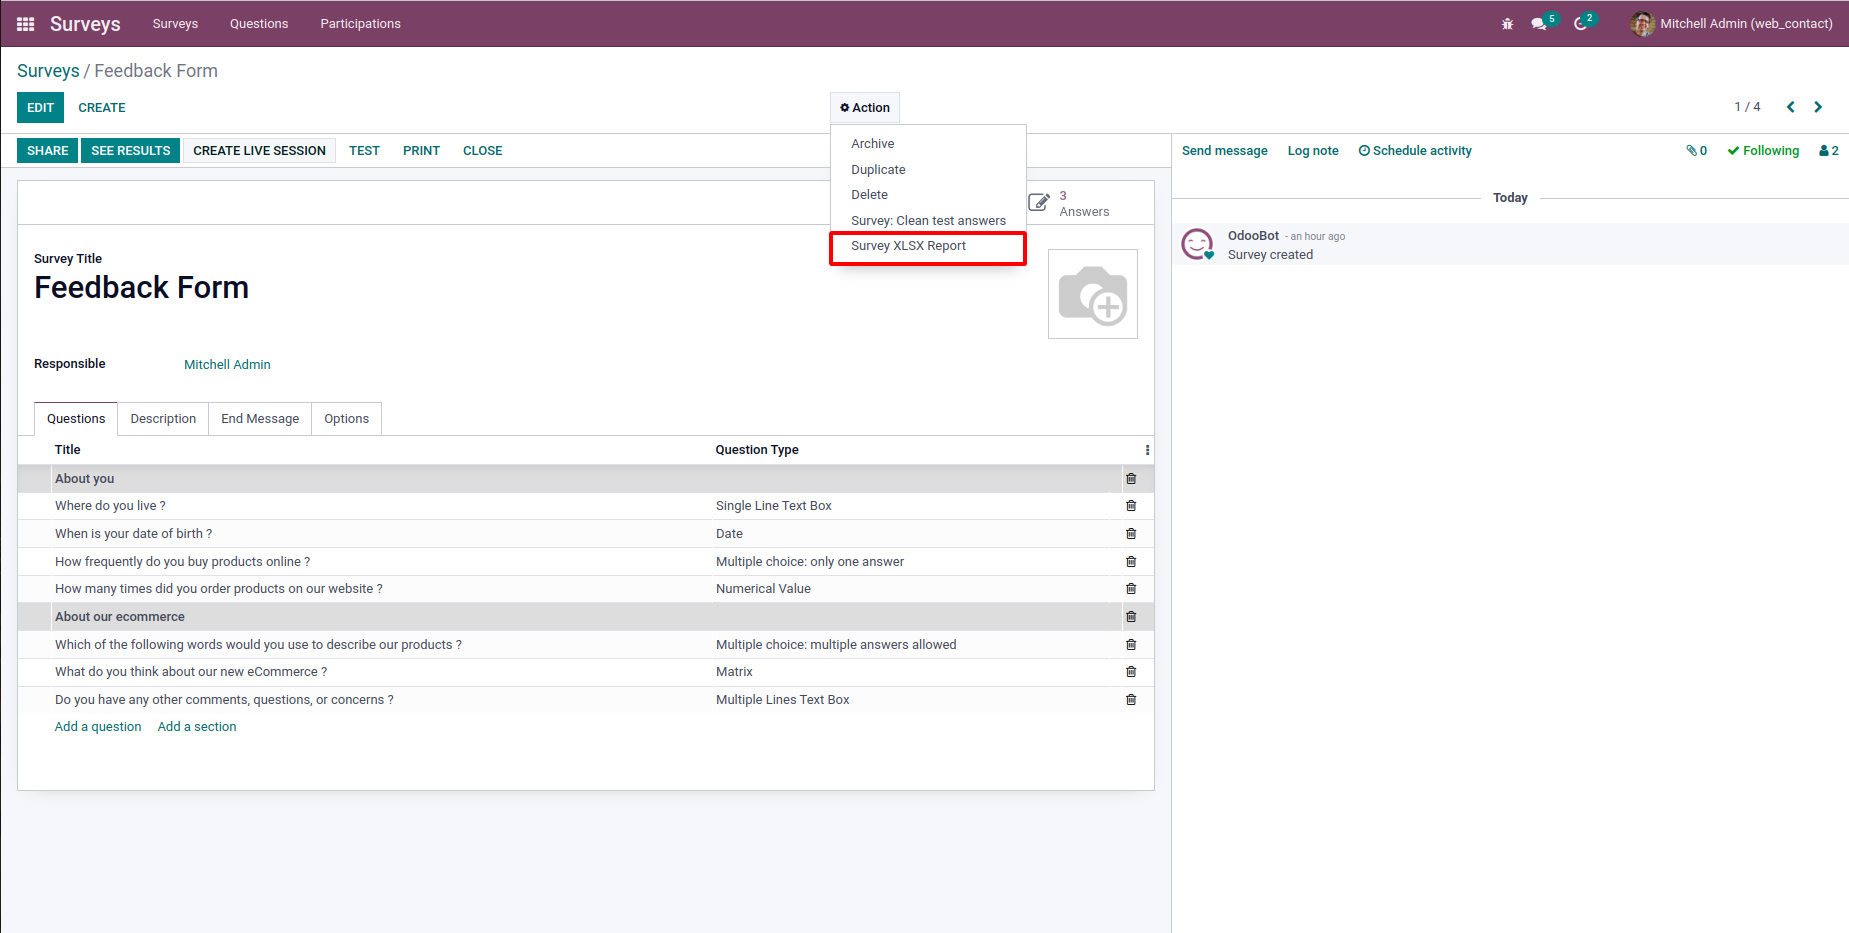Toggle the Following subscription status

[x=1763, y=151]
